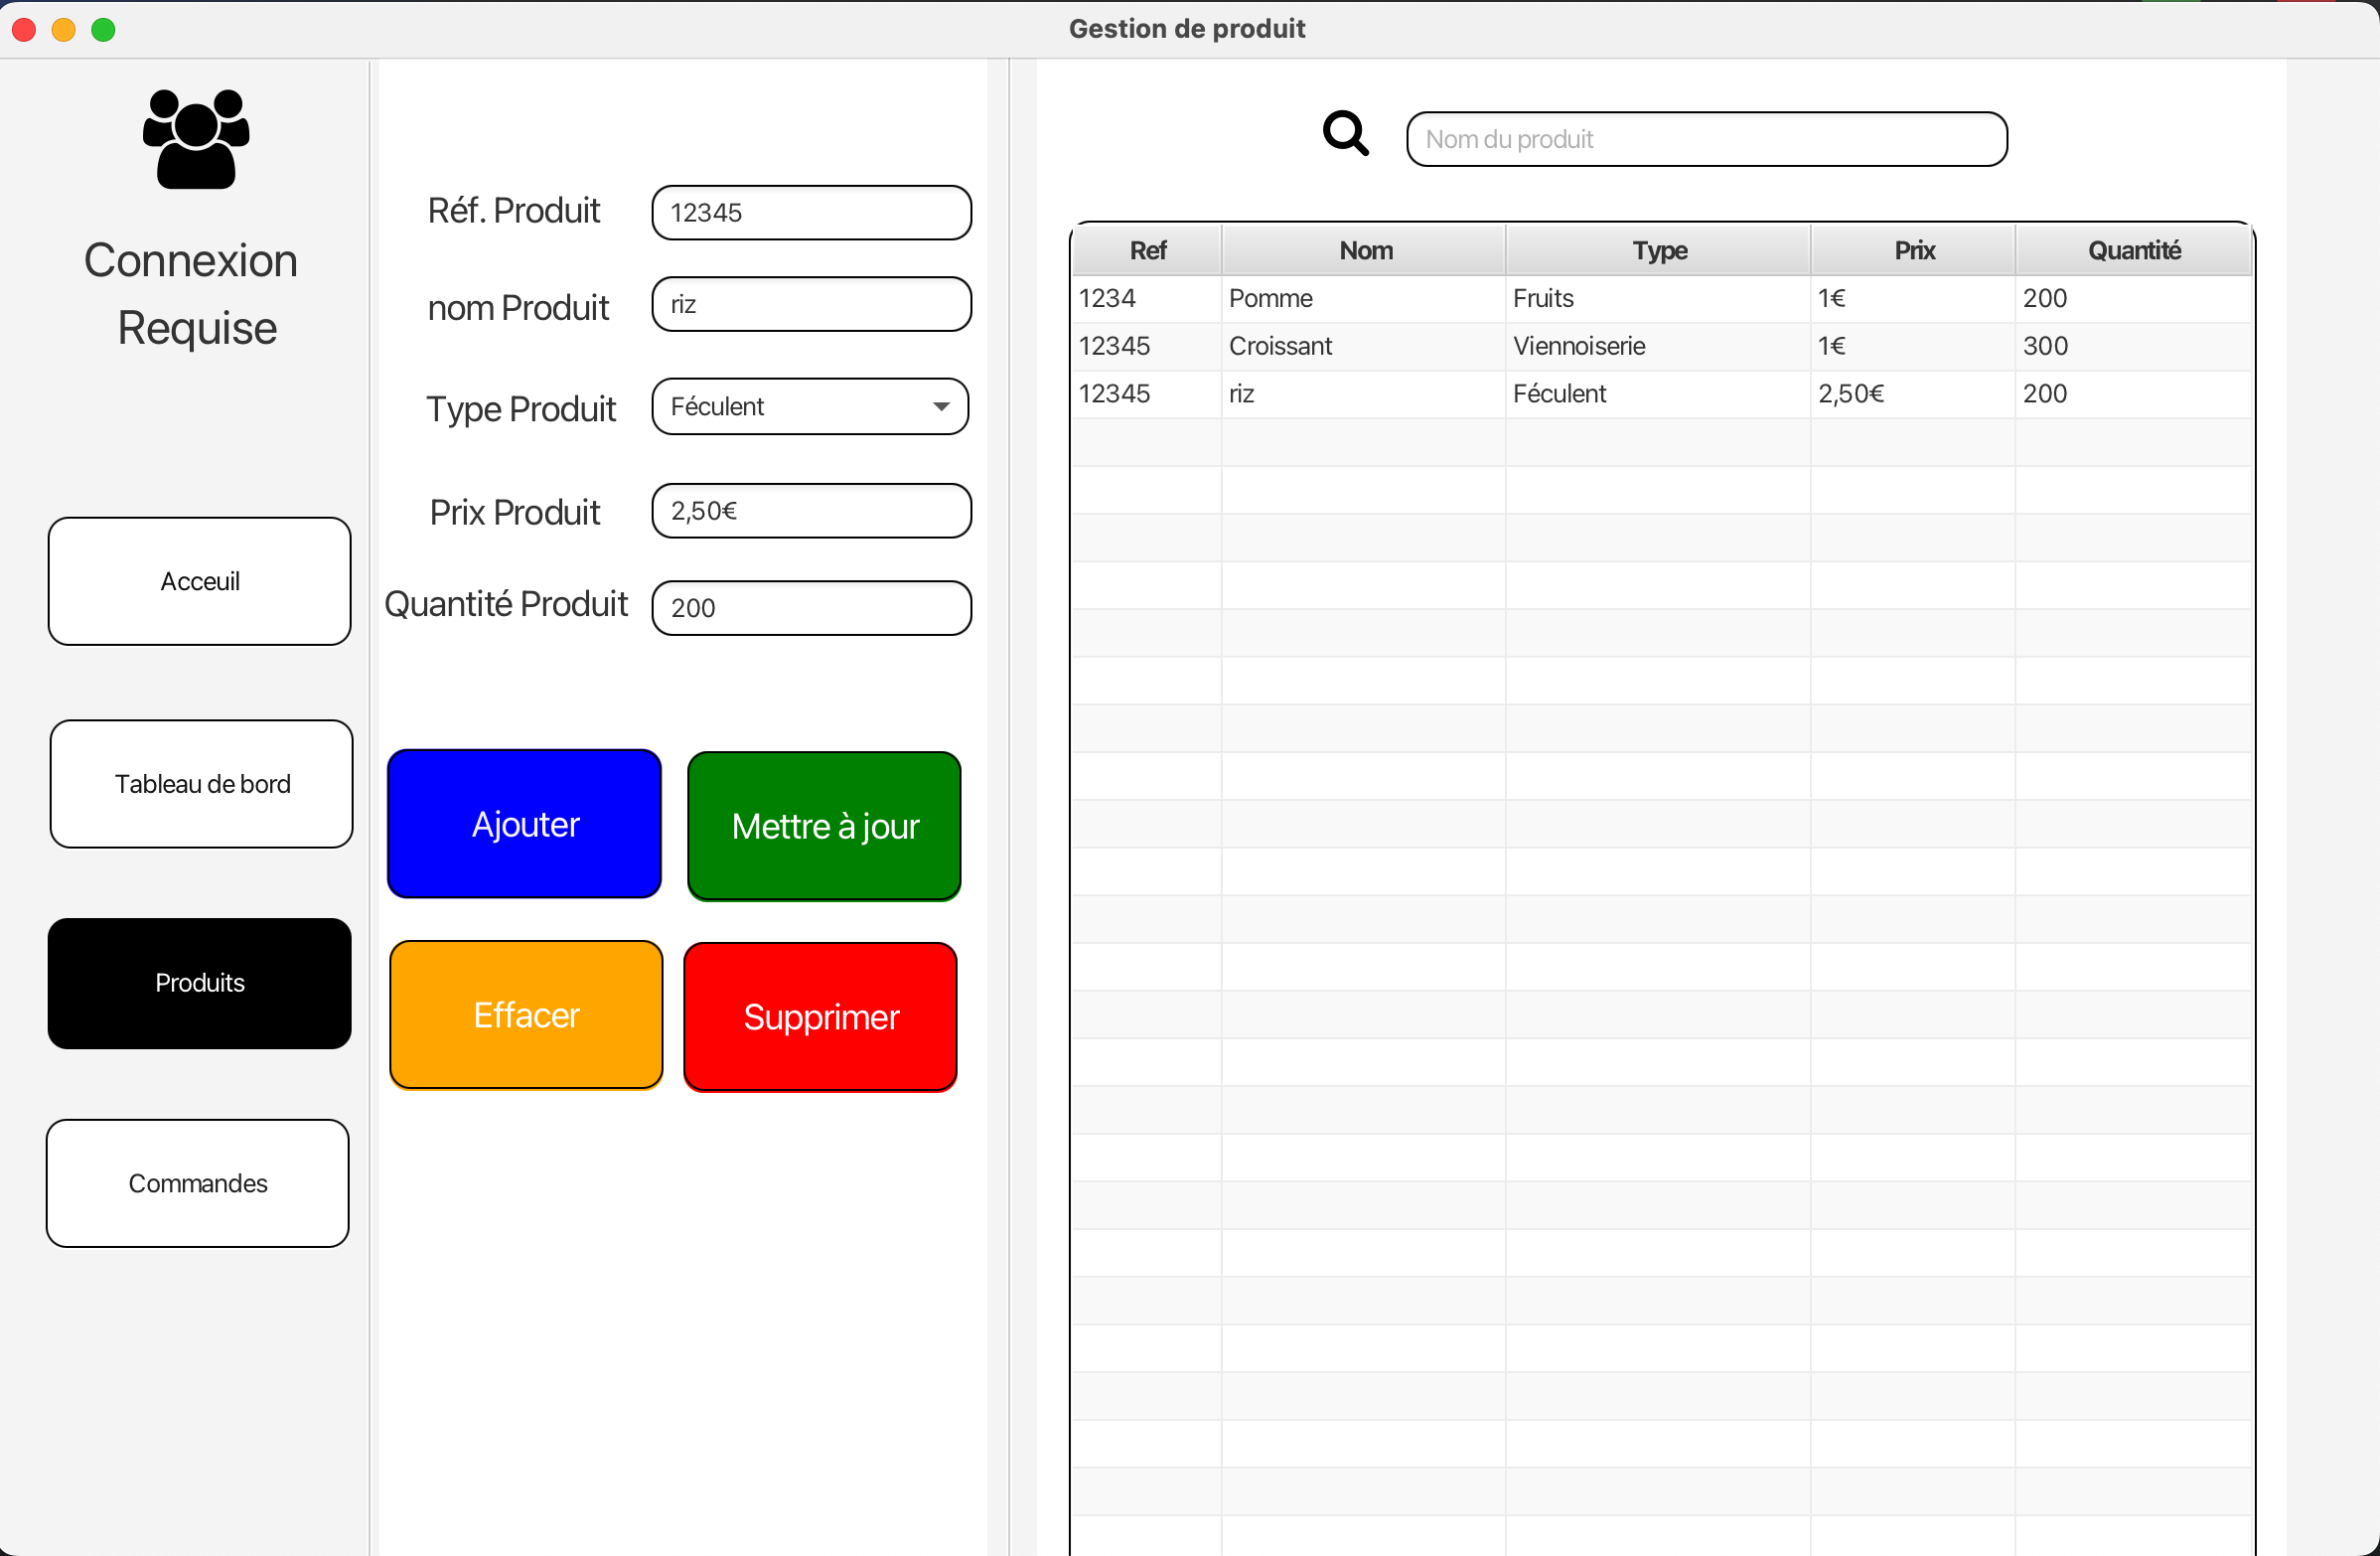Click the Nom du produit search field
This screenshot has height=1556, width=2380.
[x=1707, y=139]
